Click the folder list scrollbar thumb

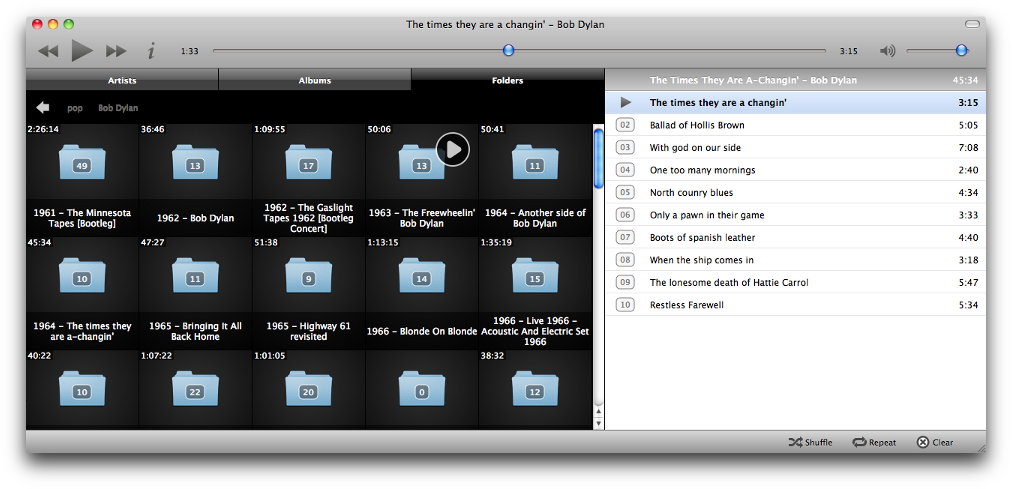(598, 159)
